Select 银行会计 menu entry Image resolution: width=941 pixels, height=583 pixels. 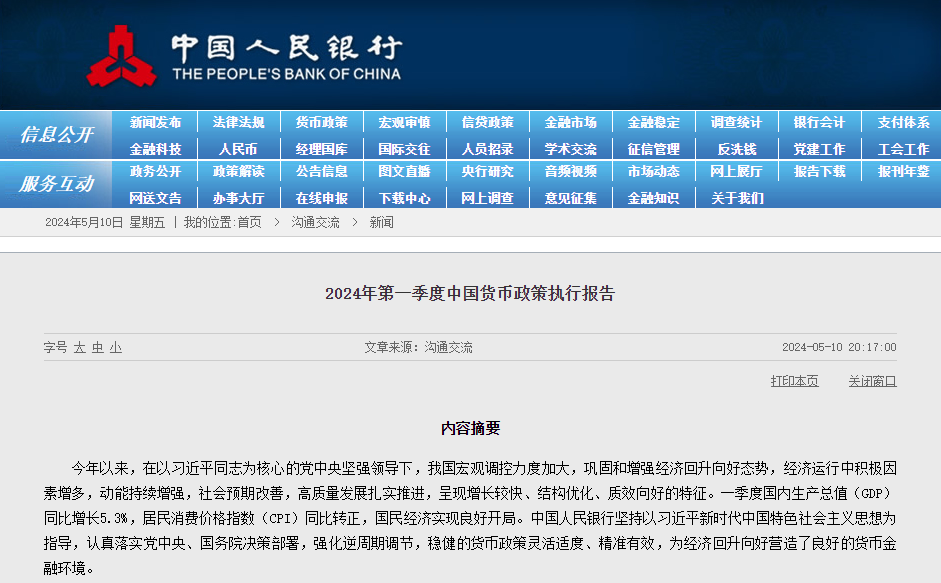click(x=819, y=122)
